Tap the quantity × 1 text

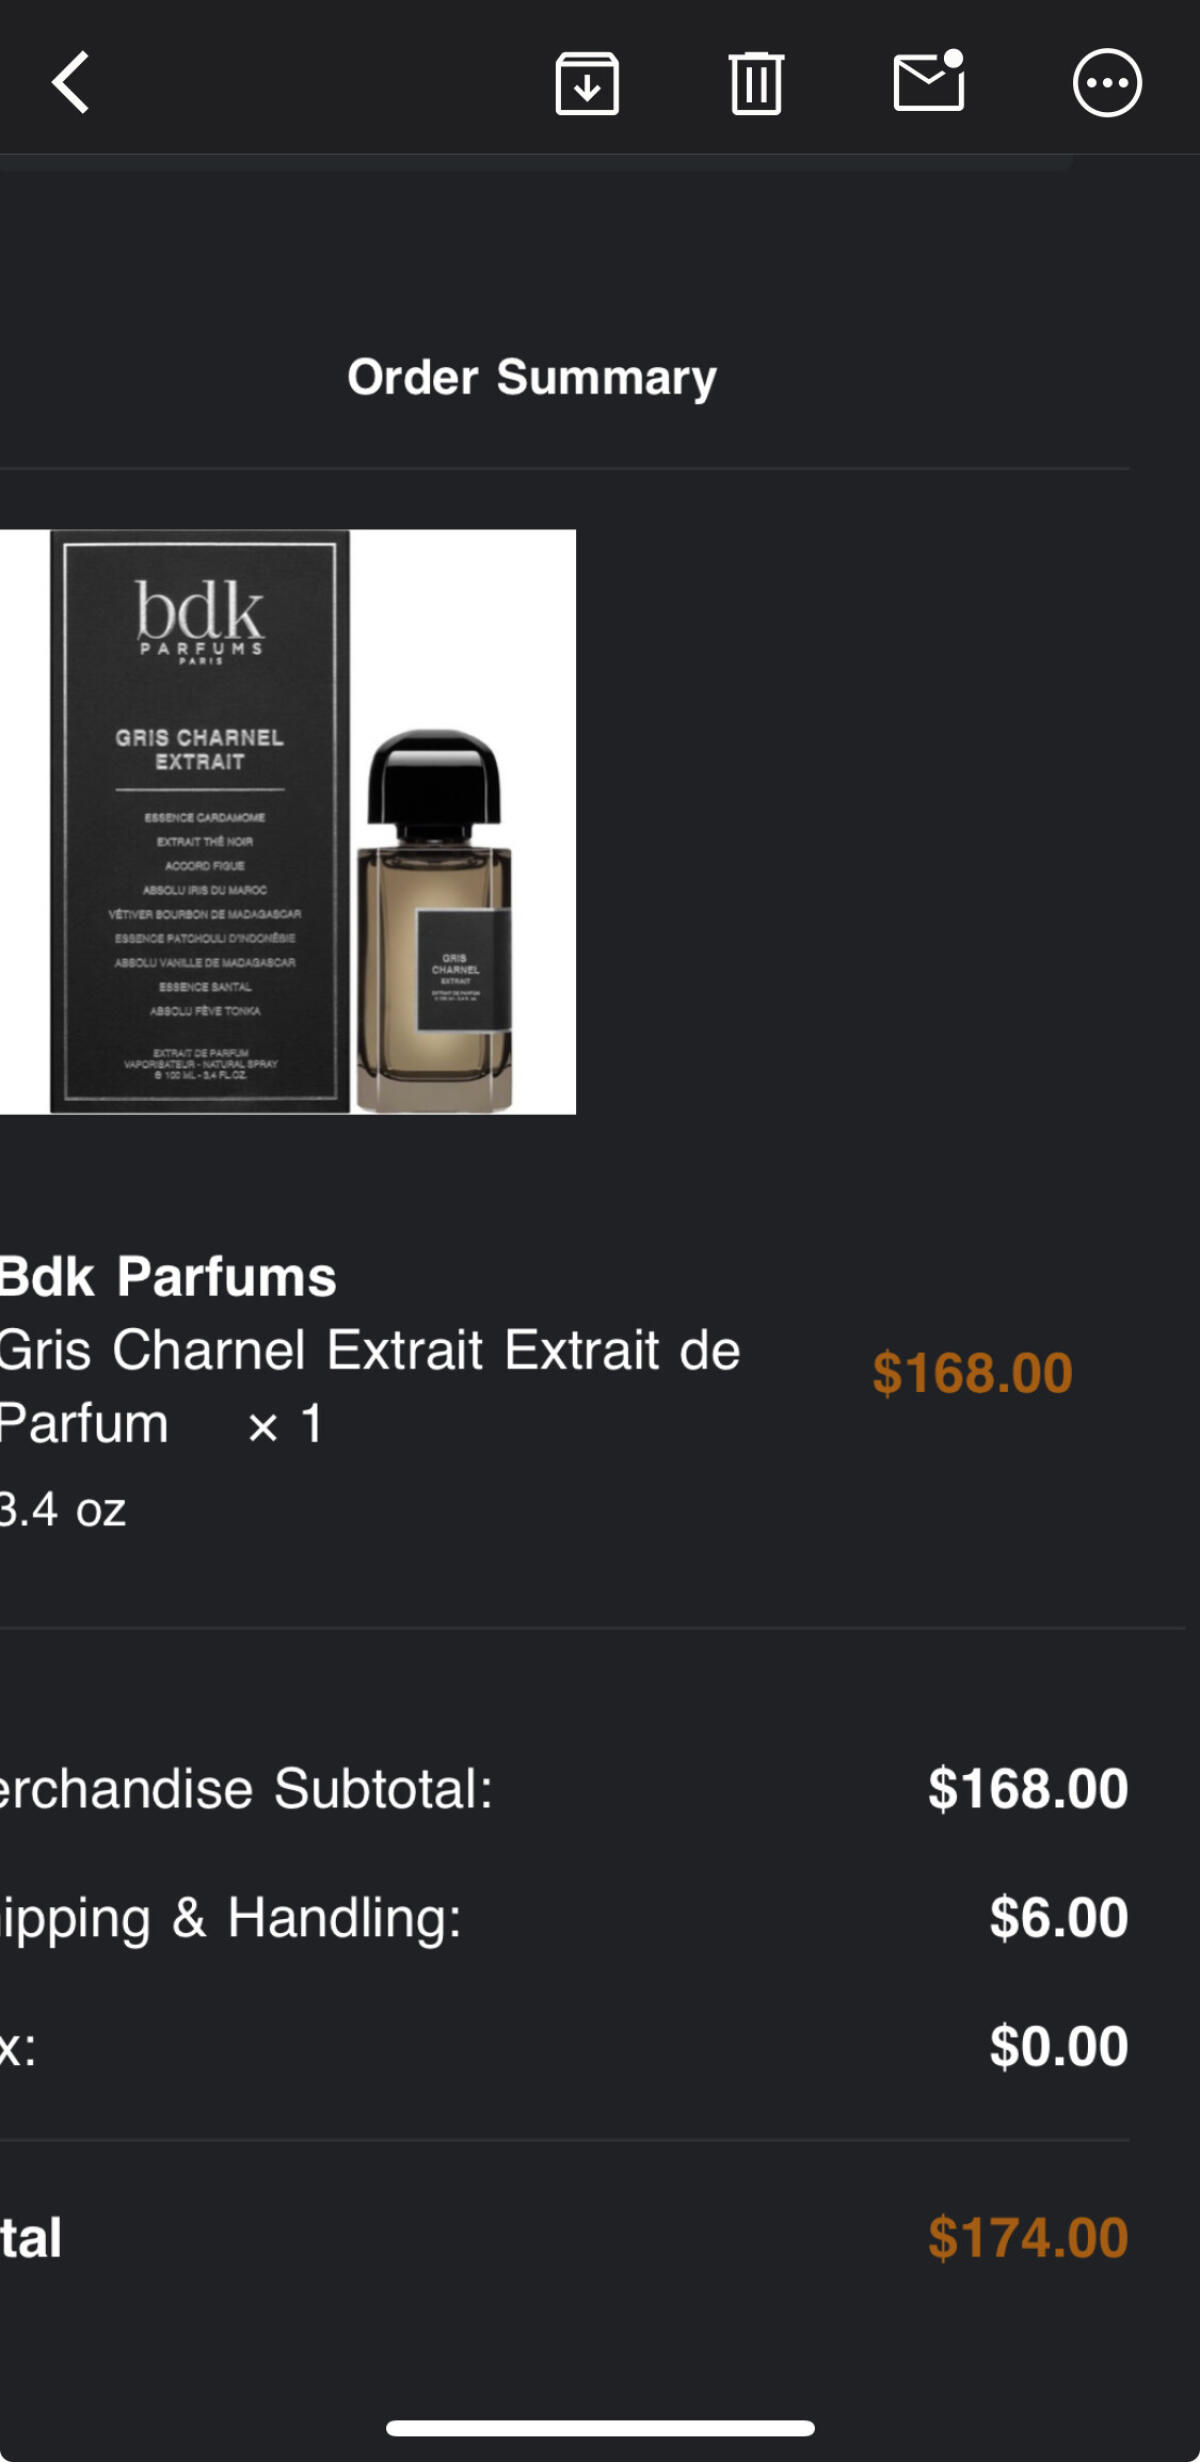click(285, 1423)
